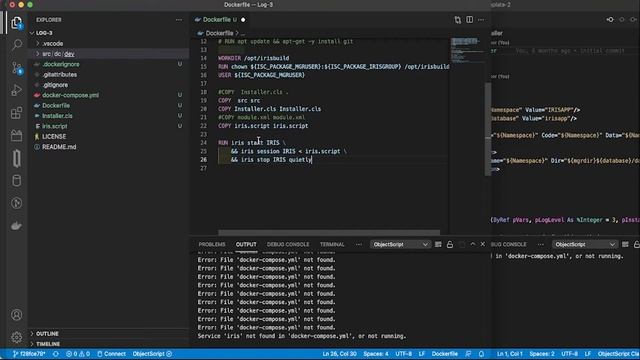Click LF end-of-line selector in left window
The height and width of the screenshot is (360, 640).
click(x=422, y=354)
